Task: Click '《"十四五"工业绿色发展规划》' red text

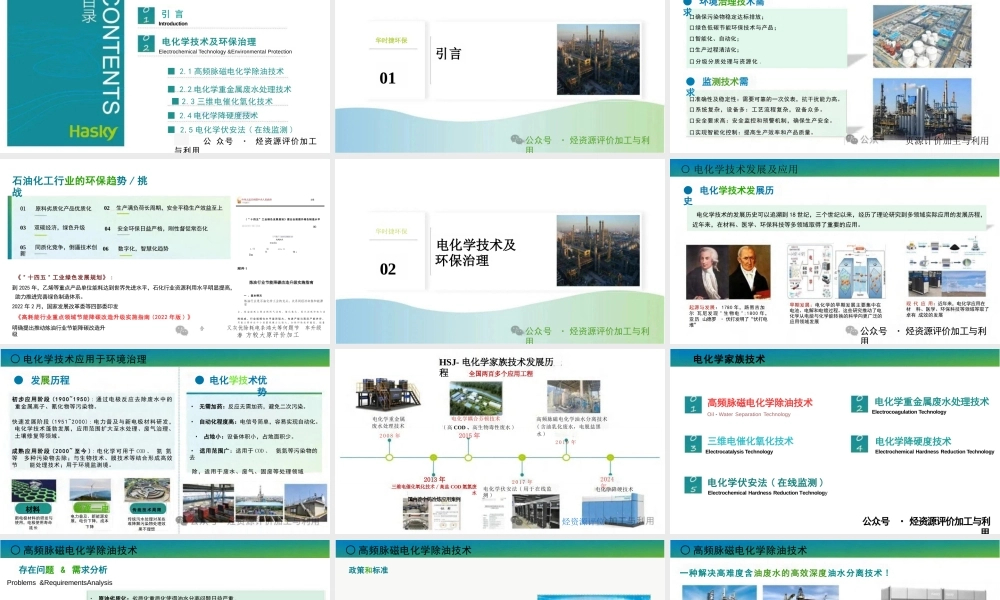Action: pos(66,277)
